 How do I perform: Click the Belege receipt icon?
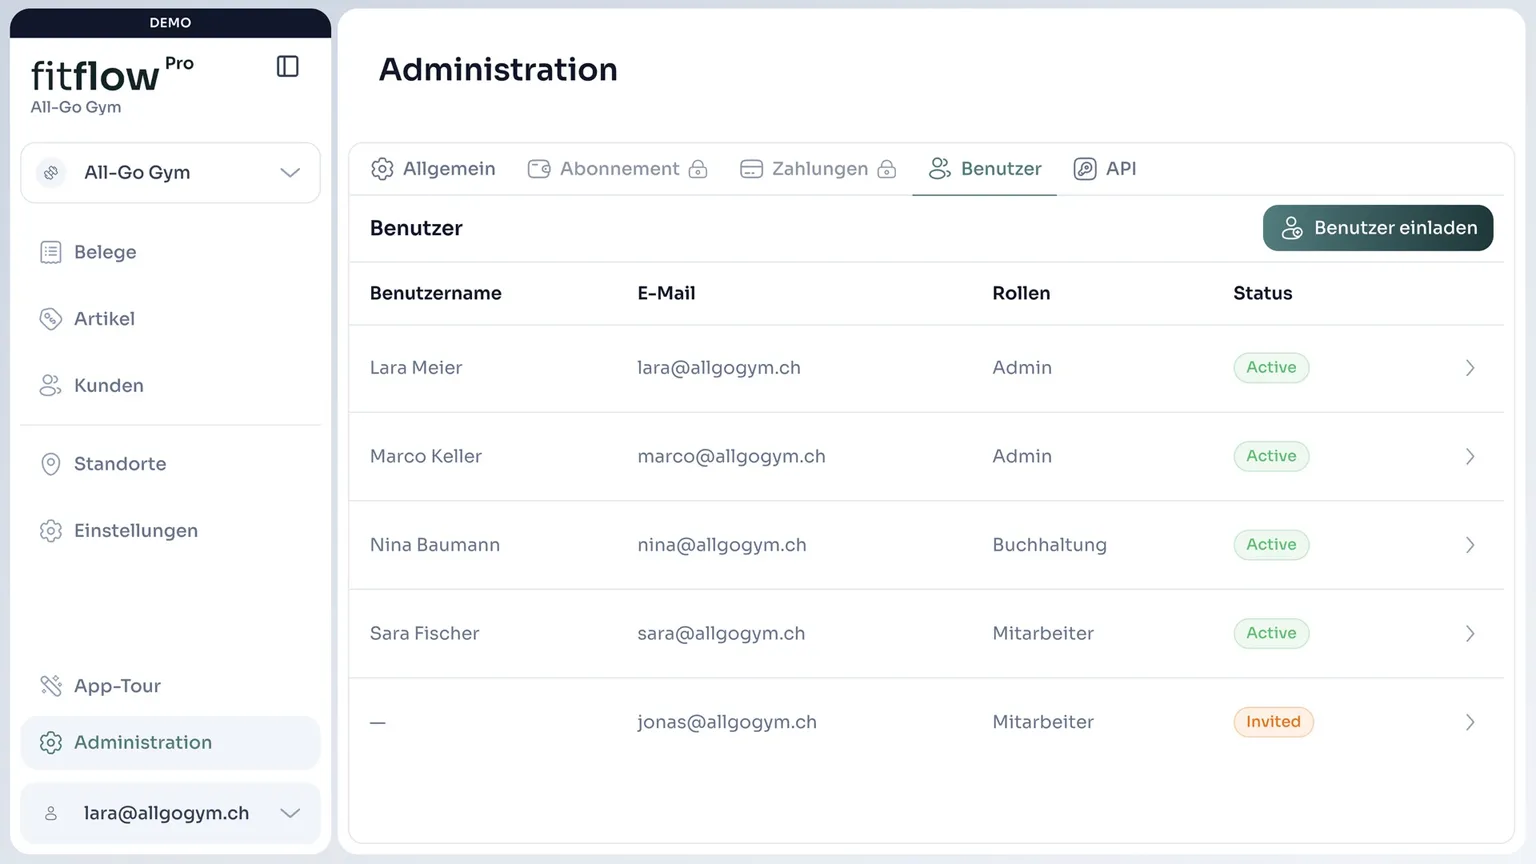[x=51, y=252]
